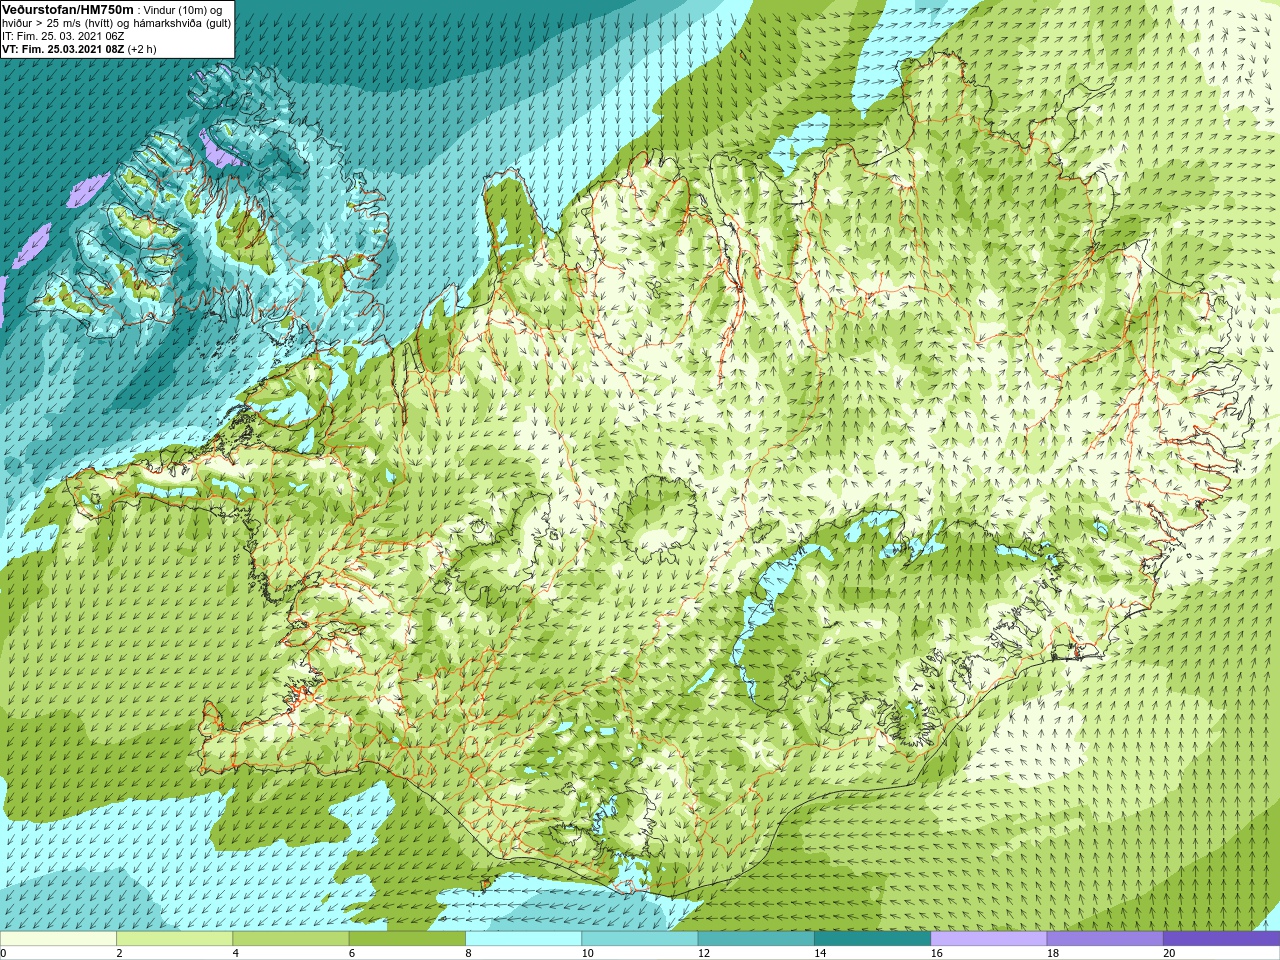Click the 'IT: Fim. 25. 03. 2021 06Z' line
Viewport: 1280px width, 960px height.
[x=63, y=36]
